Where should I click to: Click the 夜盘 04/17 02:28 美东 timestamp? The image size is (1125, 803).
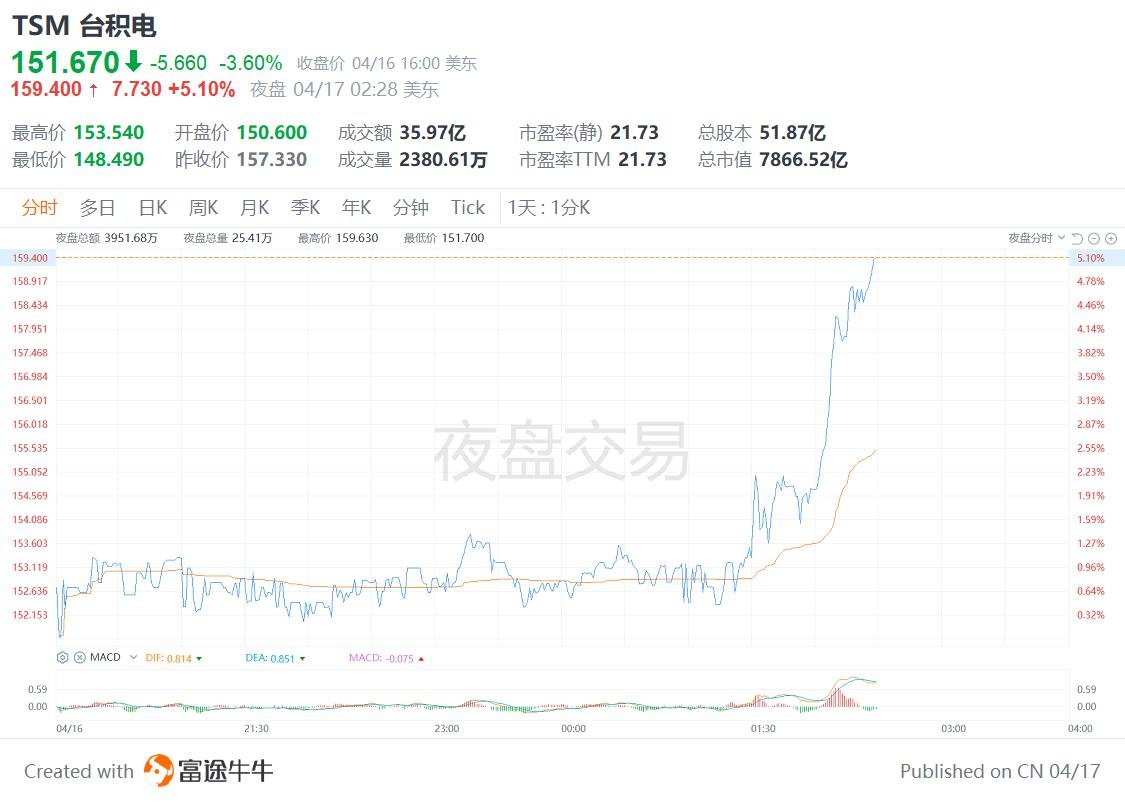point(344,90)
